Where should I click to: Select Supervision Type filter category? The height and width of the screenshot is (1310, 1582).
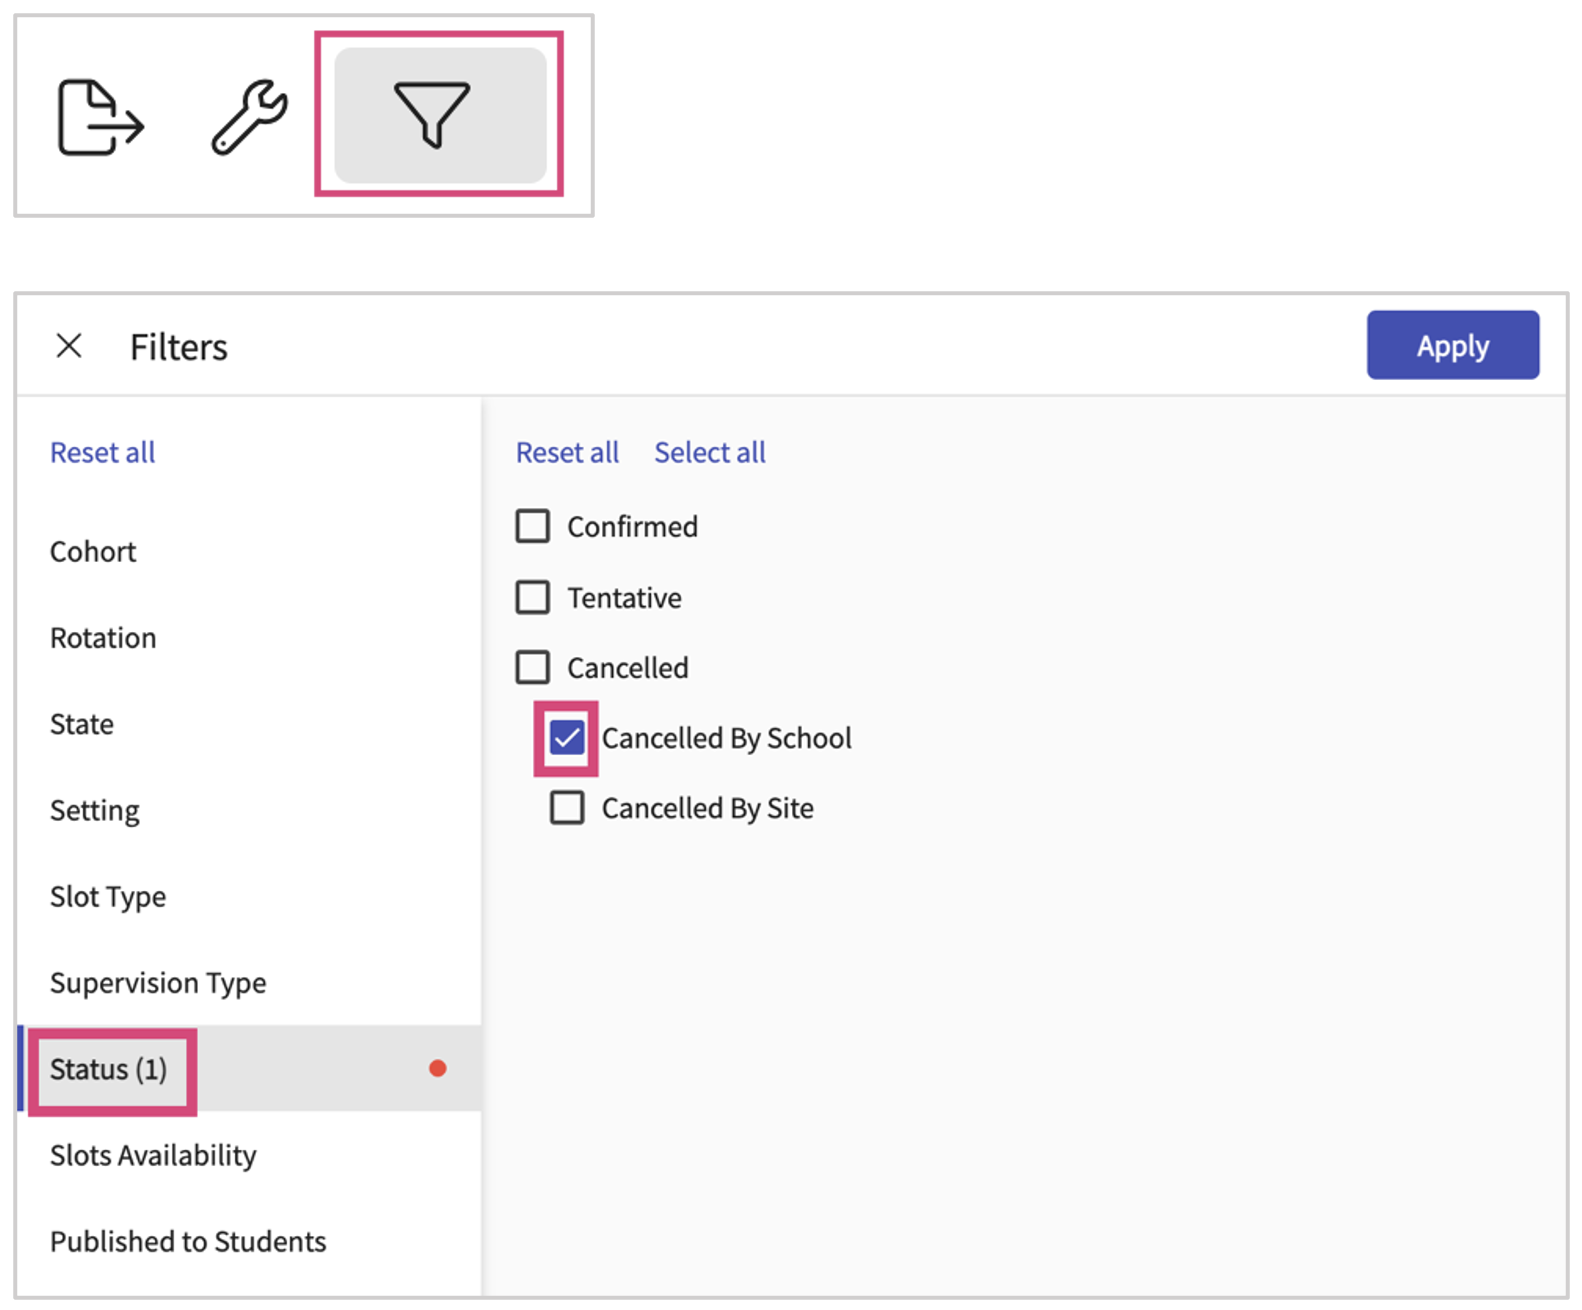(x=158, y=983)
